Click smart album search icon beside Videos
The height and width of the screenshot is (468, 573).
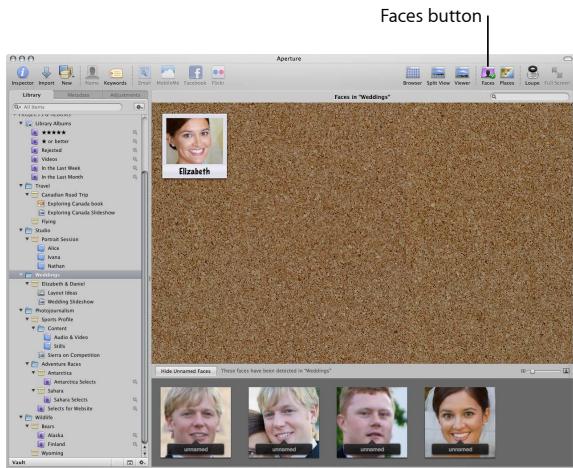[x=135, y=159]
